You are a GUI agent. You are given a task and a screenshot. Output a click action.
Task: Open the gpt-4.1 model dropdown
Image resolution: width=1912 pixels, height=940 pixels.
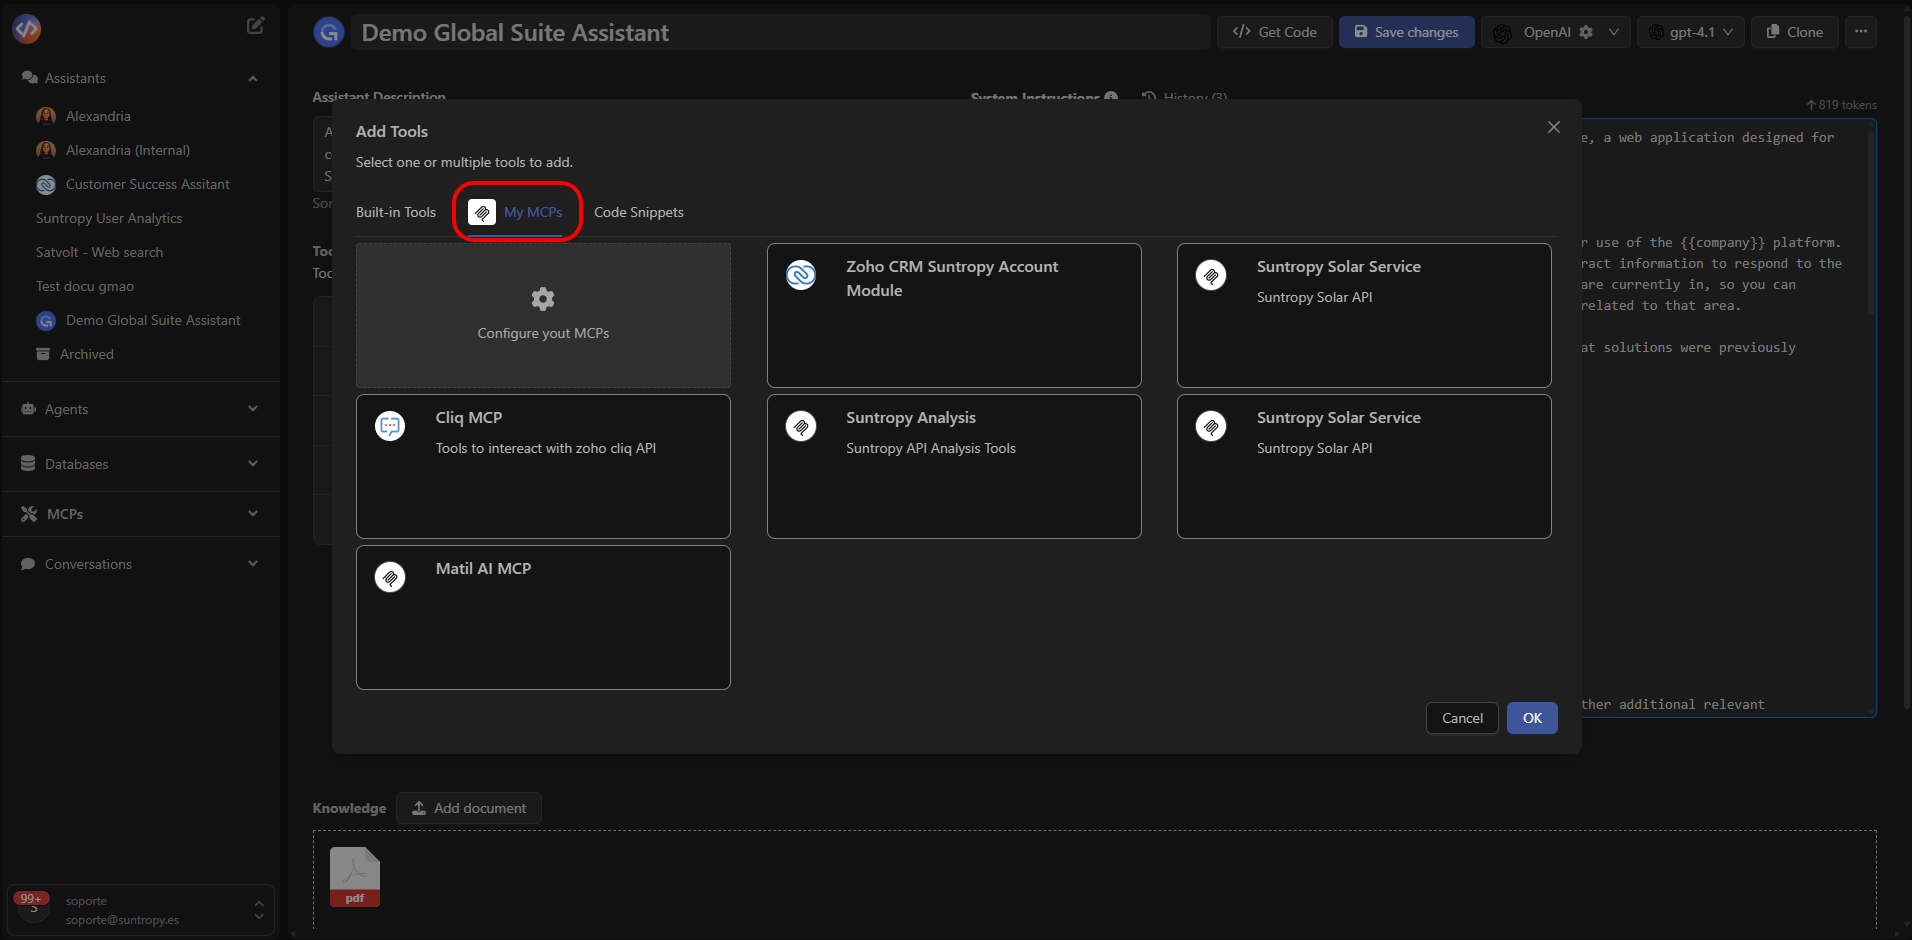click(x=1691, y=32)
